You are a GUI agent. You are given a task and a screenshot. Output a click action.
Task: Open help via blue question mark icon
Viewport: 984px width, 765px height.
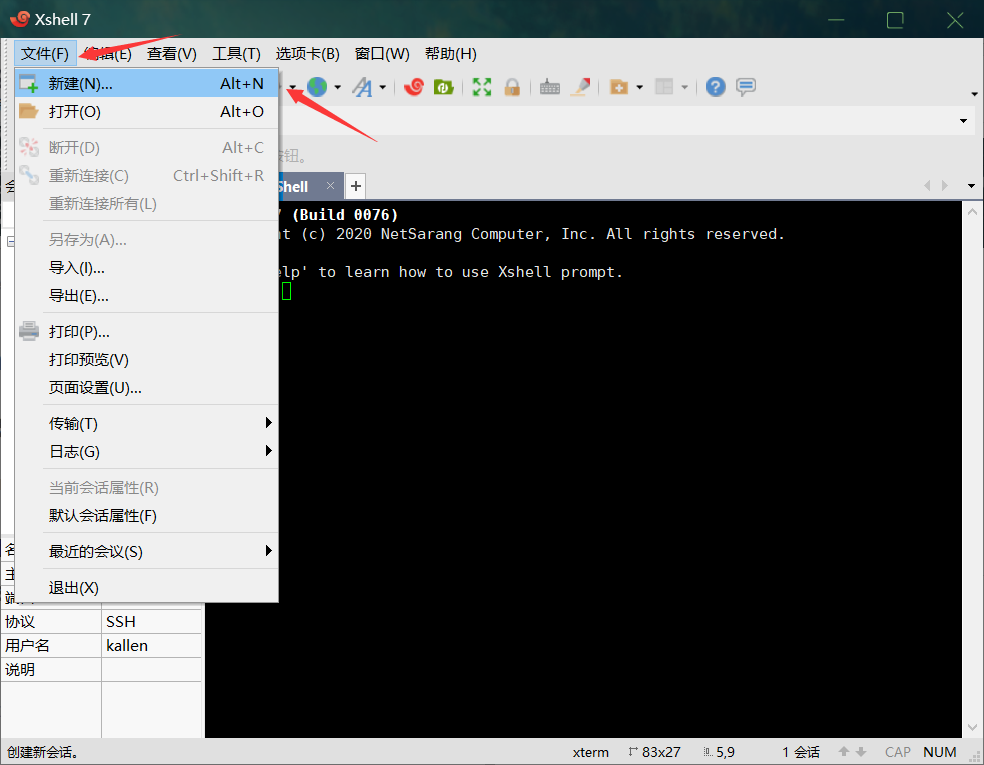tap(715, 87)
